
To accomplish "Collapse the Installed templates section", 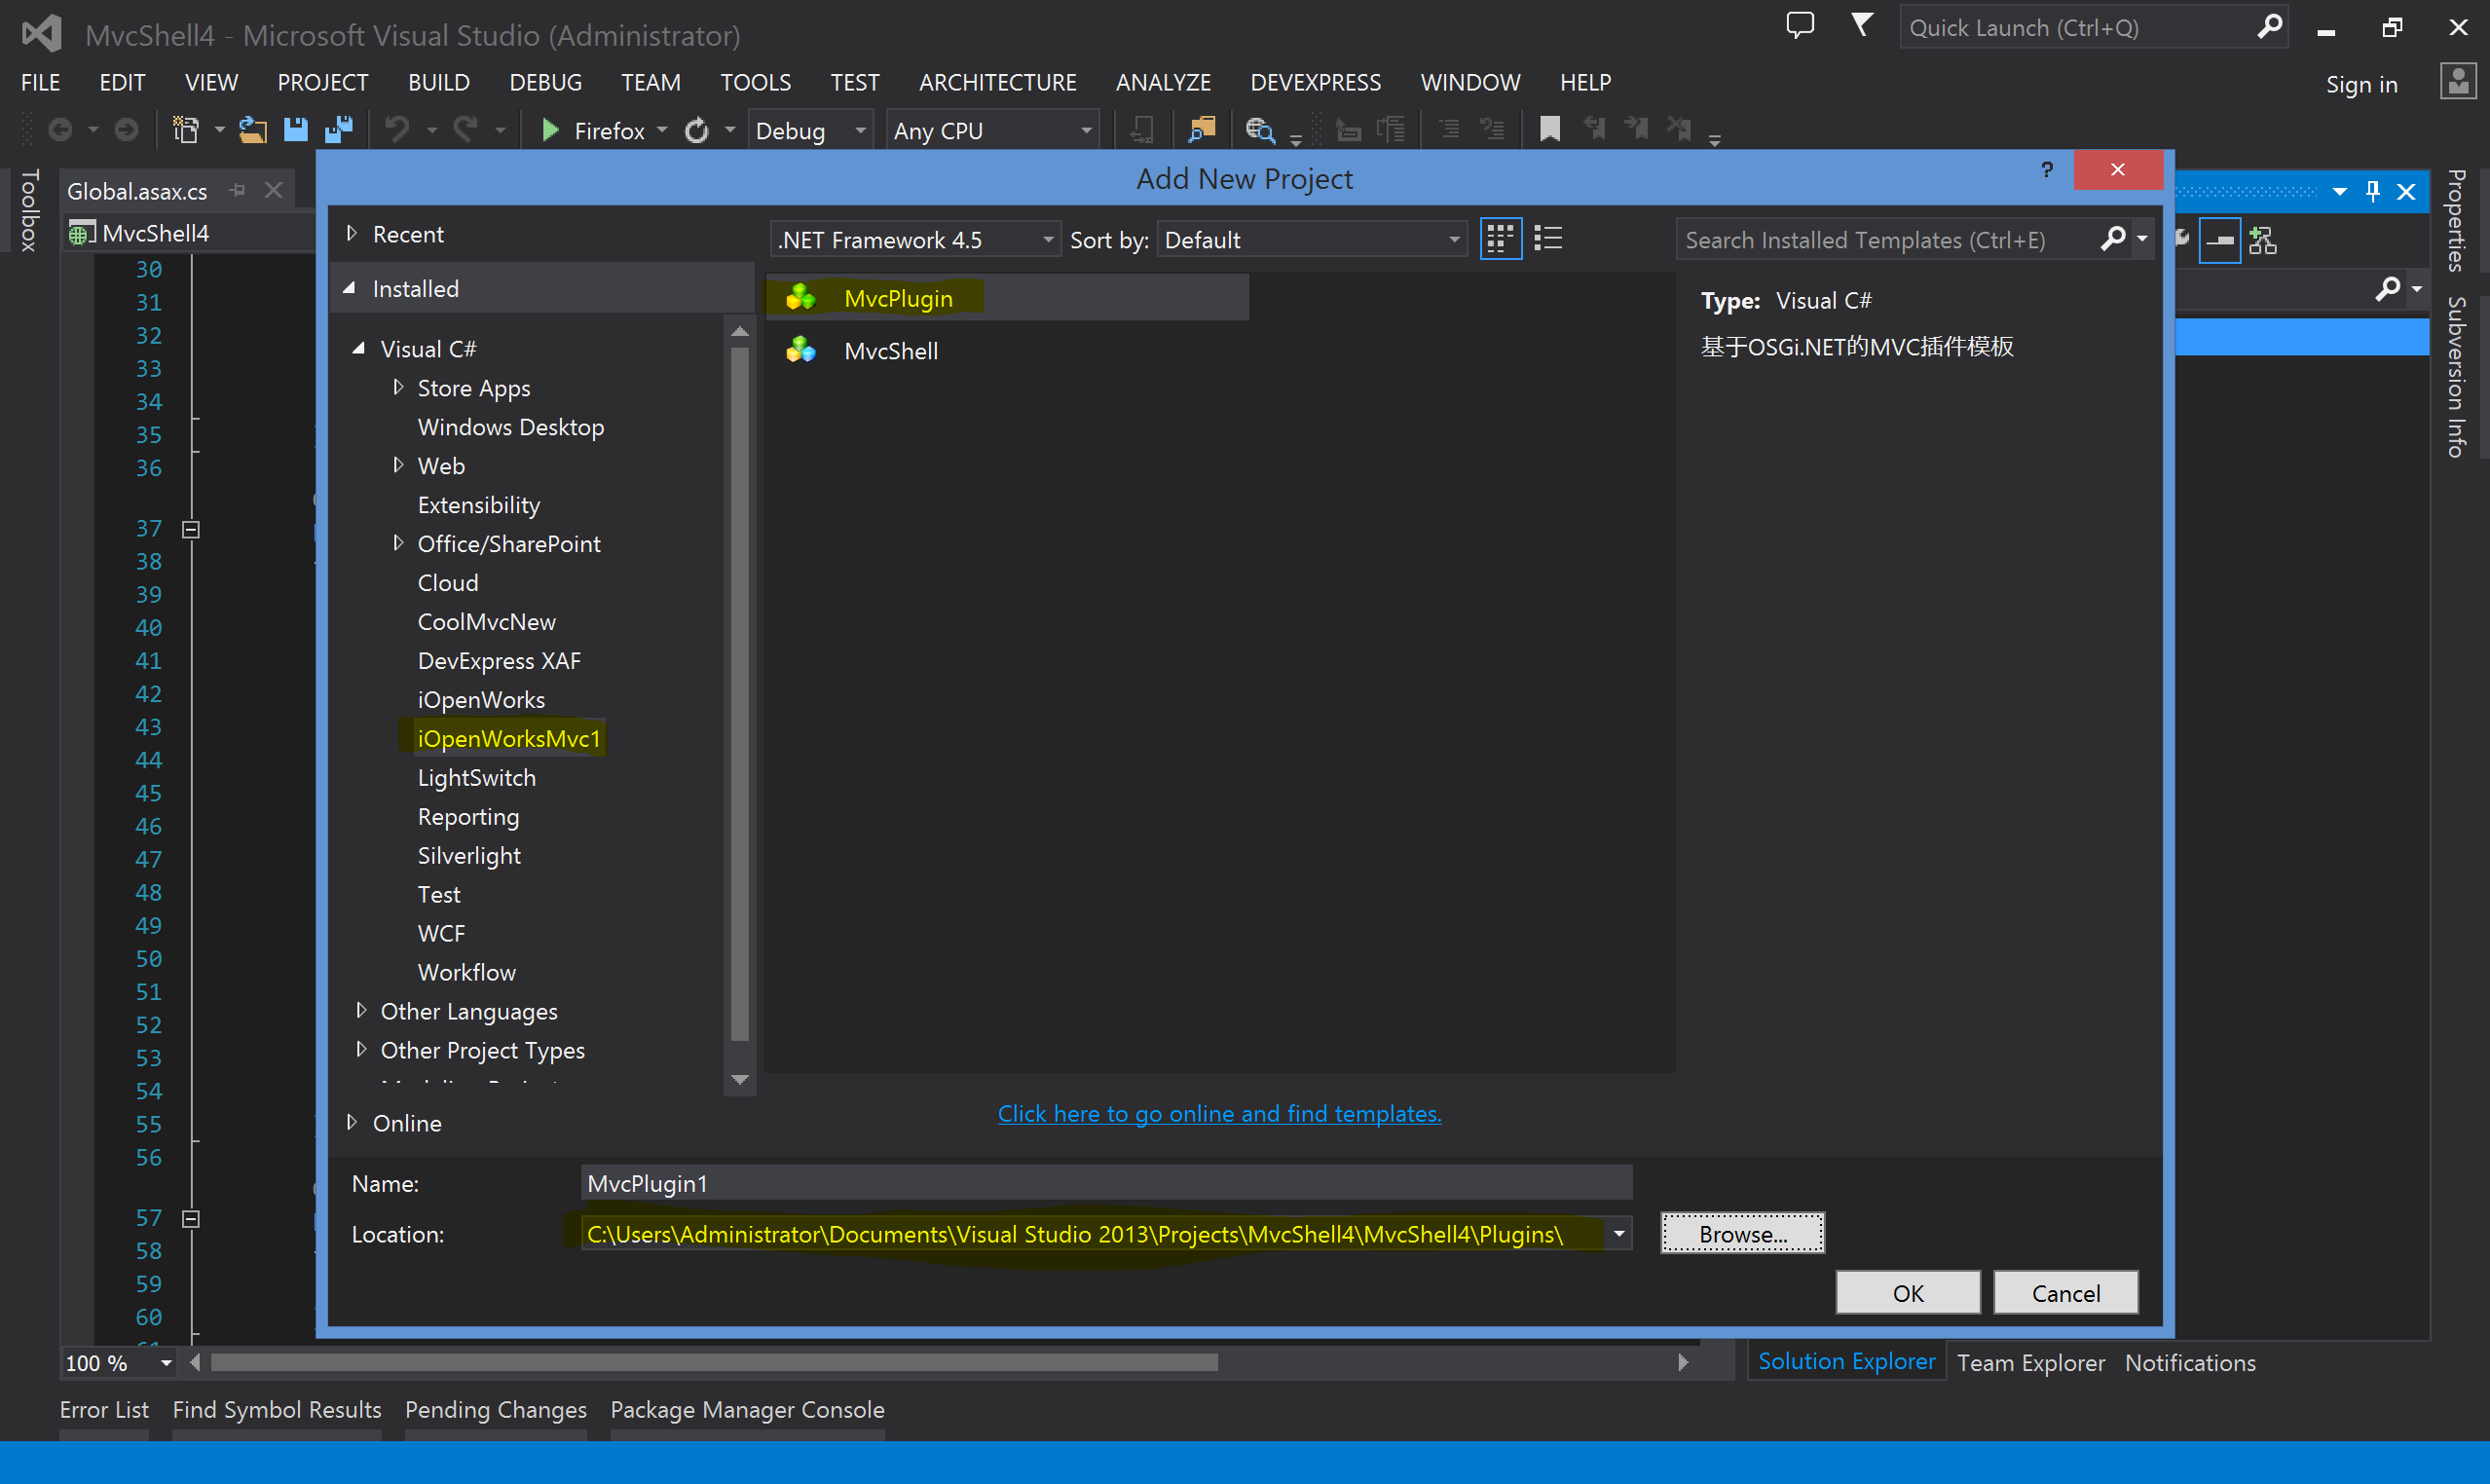I will [x=350, y=288].
